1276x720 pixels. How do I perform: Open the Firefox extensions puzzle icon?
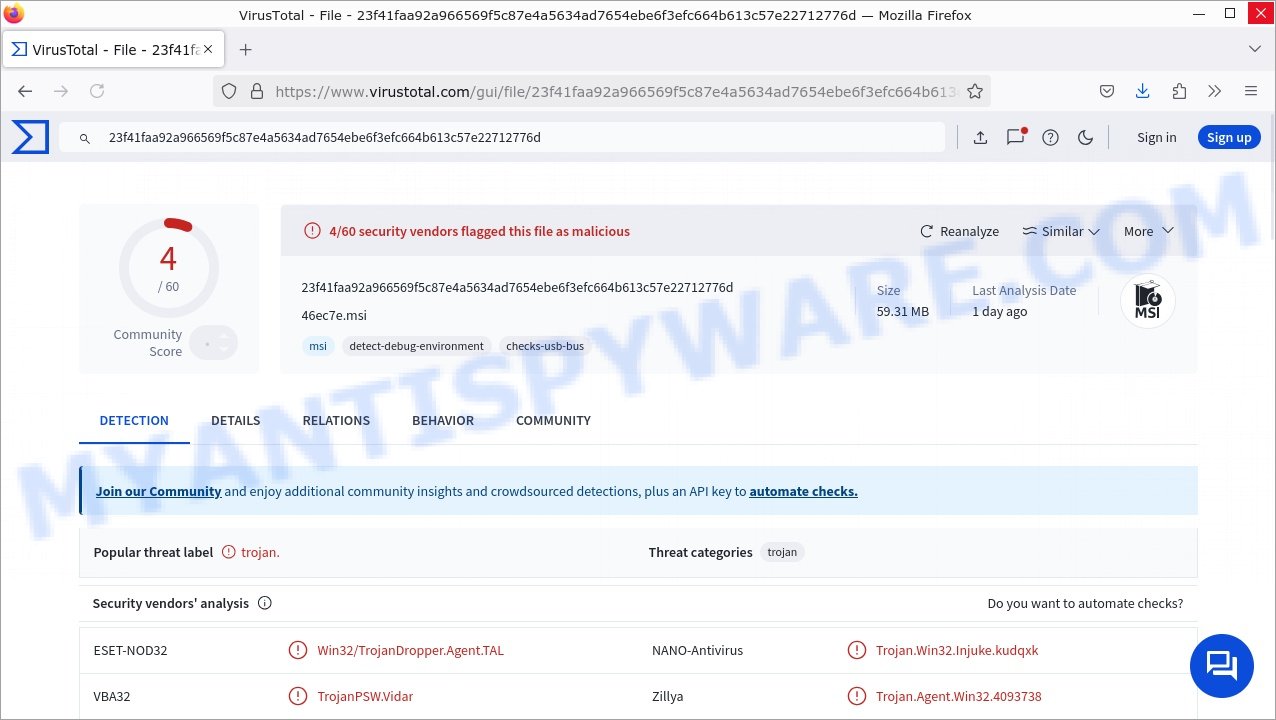coord(1179,91)
